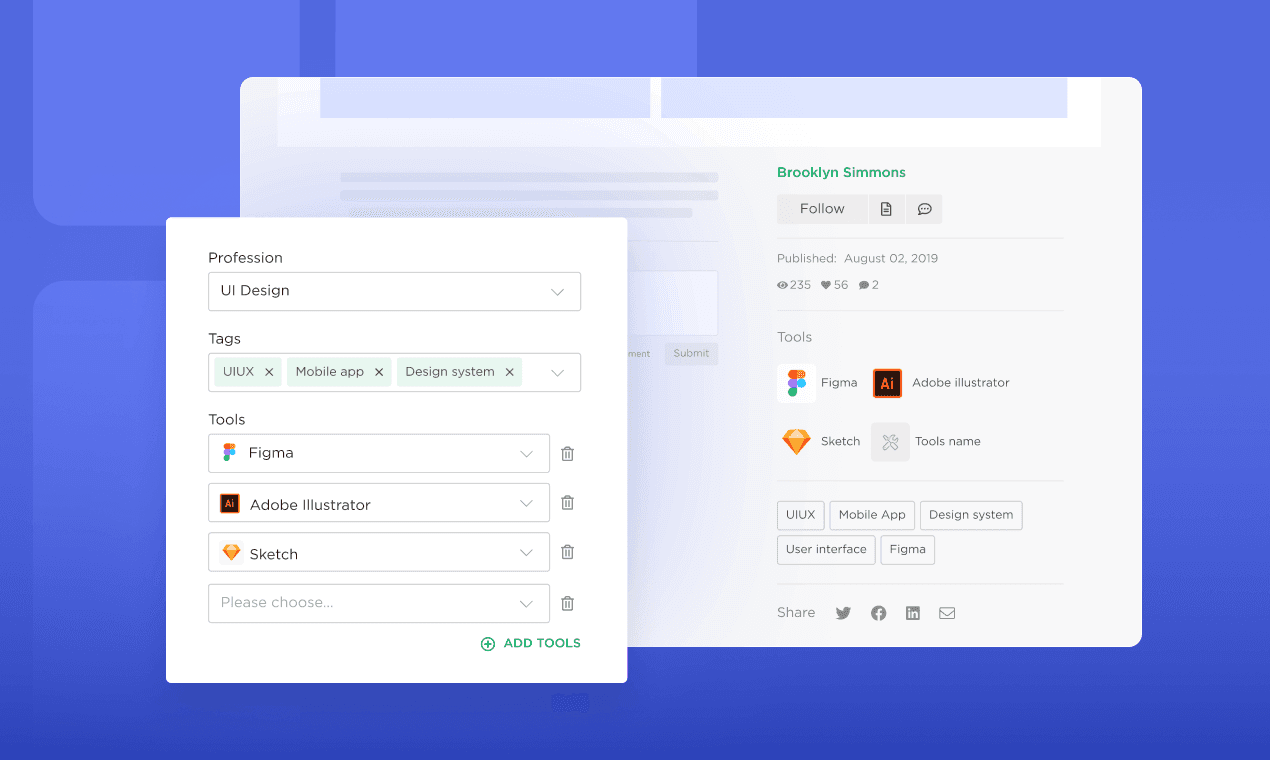The width and height of the screenshot is (1270, 760).
Task: Share on LinkedIn
Action: point(912,613)
